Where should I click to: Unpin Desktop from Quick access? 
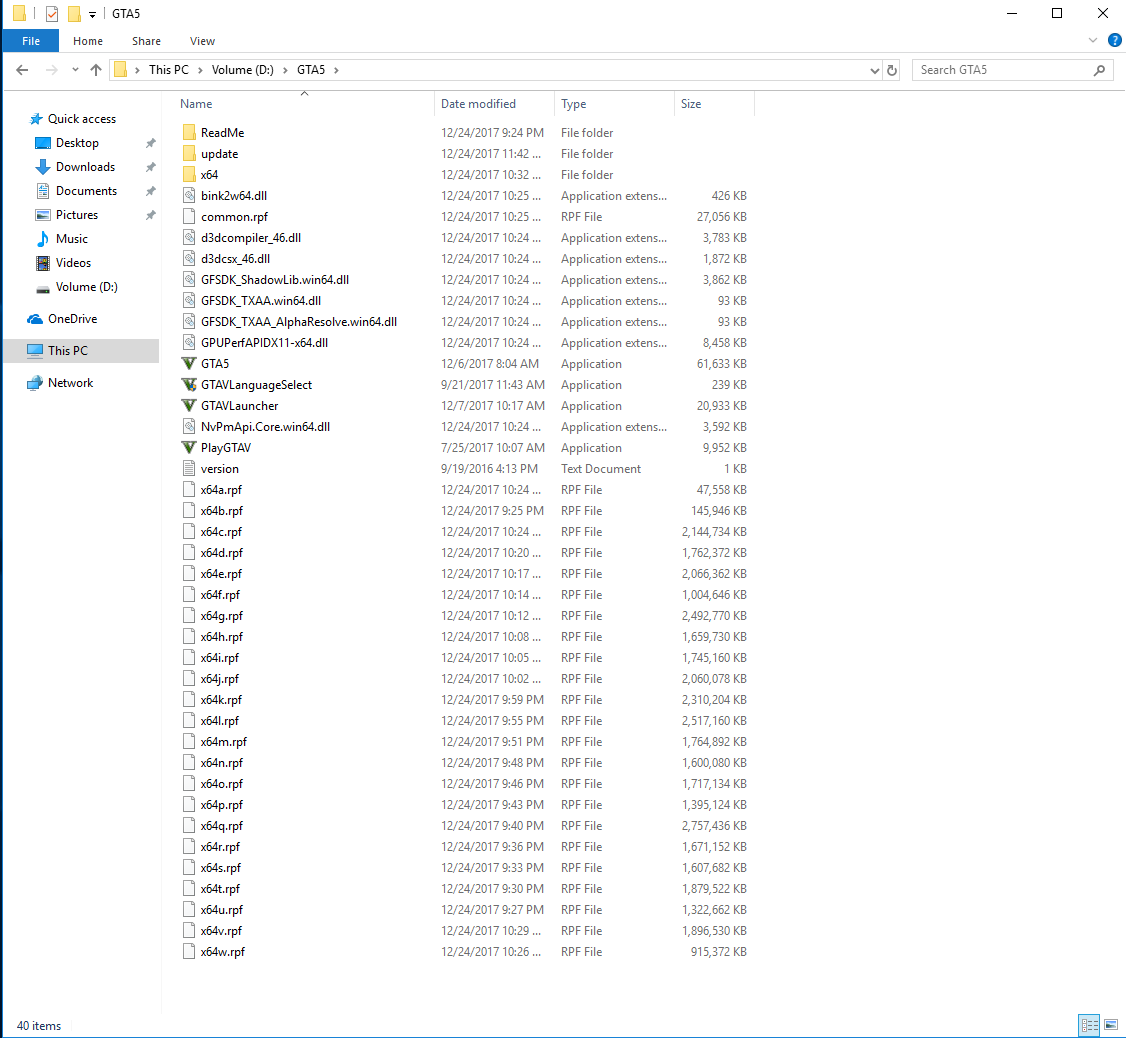(x=151, y=144)
